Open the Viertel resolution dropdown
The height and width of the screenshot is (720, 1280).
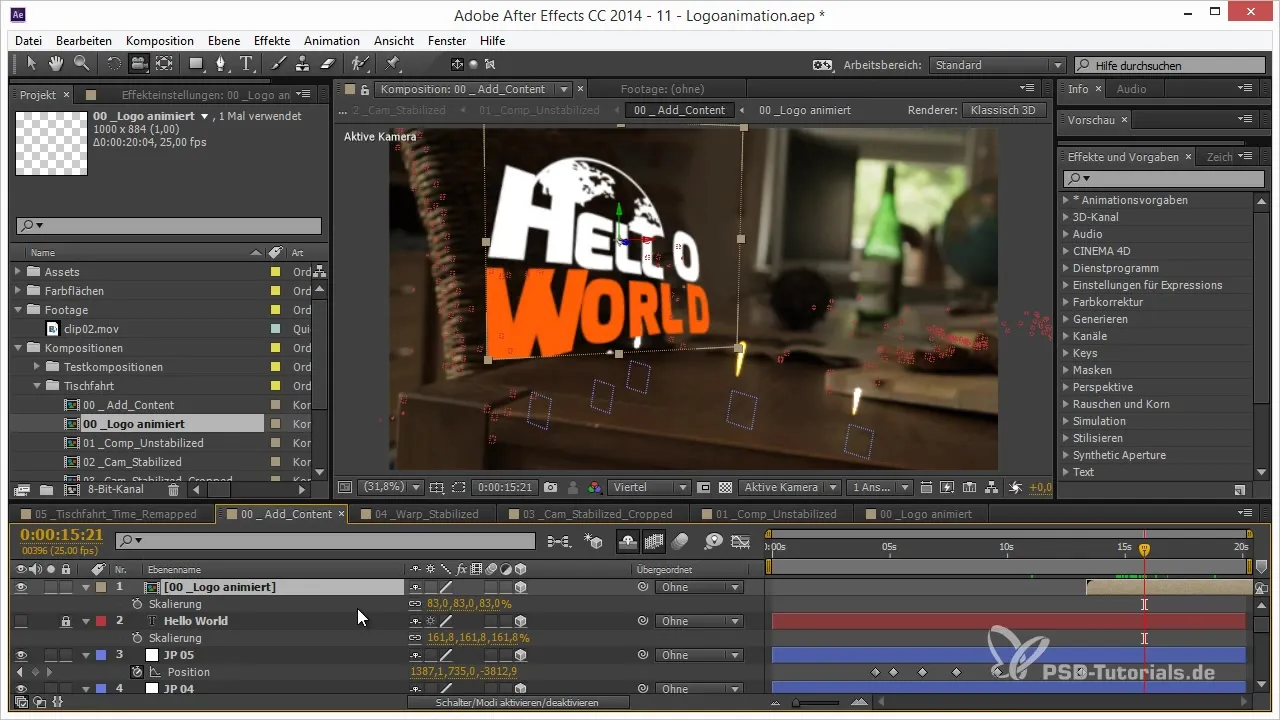coord(649,488)
